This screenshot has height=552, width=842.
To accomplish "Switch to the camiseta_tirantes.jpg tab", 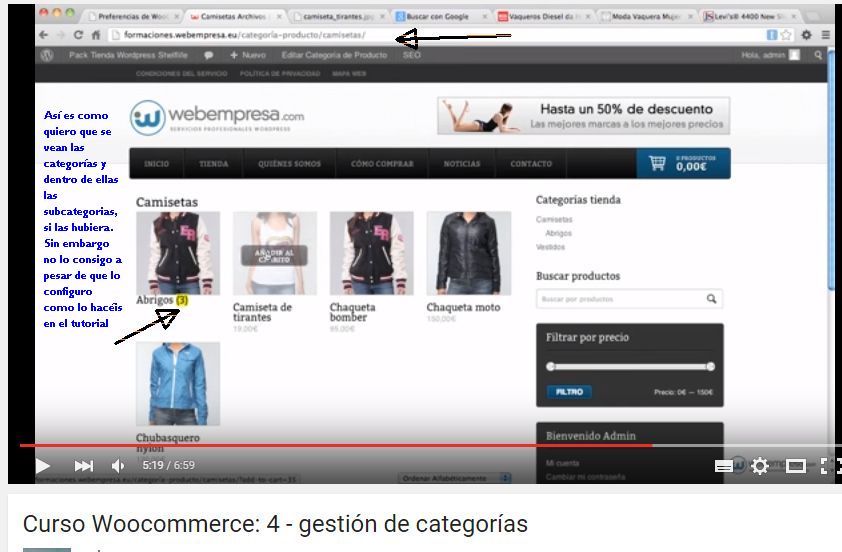I will [x=338, y=17].
